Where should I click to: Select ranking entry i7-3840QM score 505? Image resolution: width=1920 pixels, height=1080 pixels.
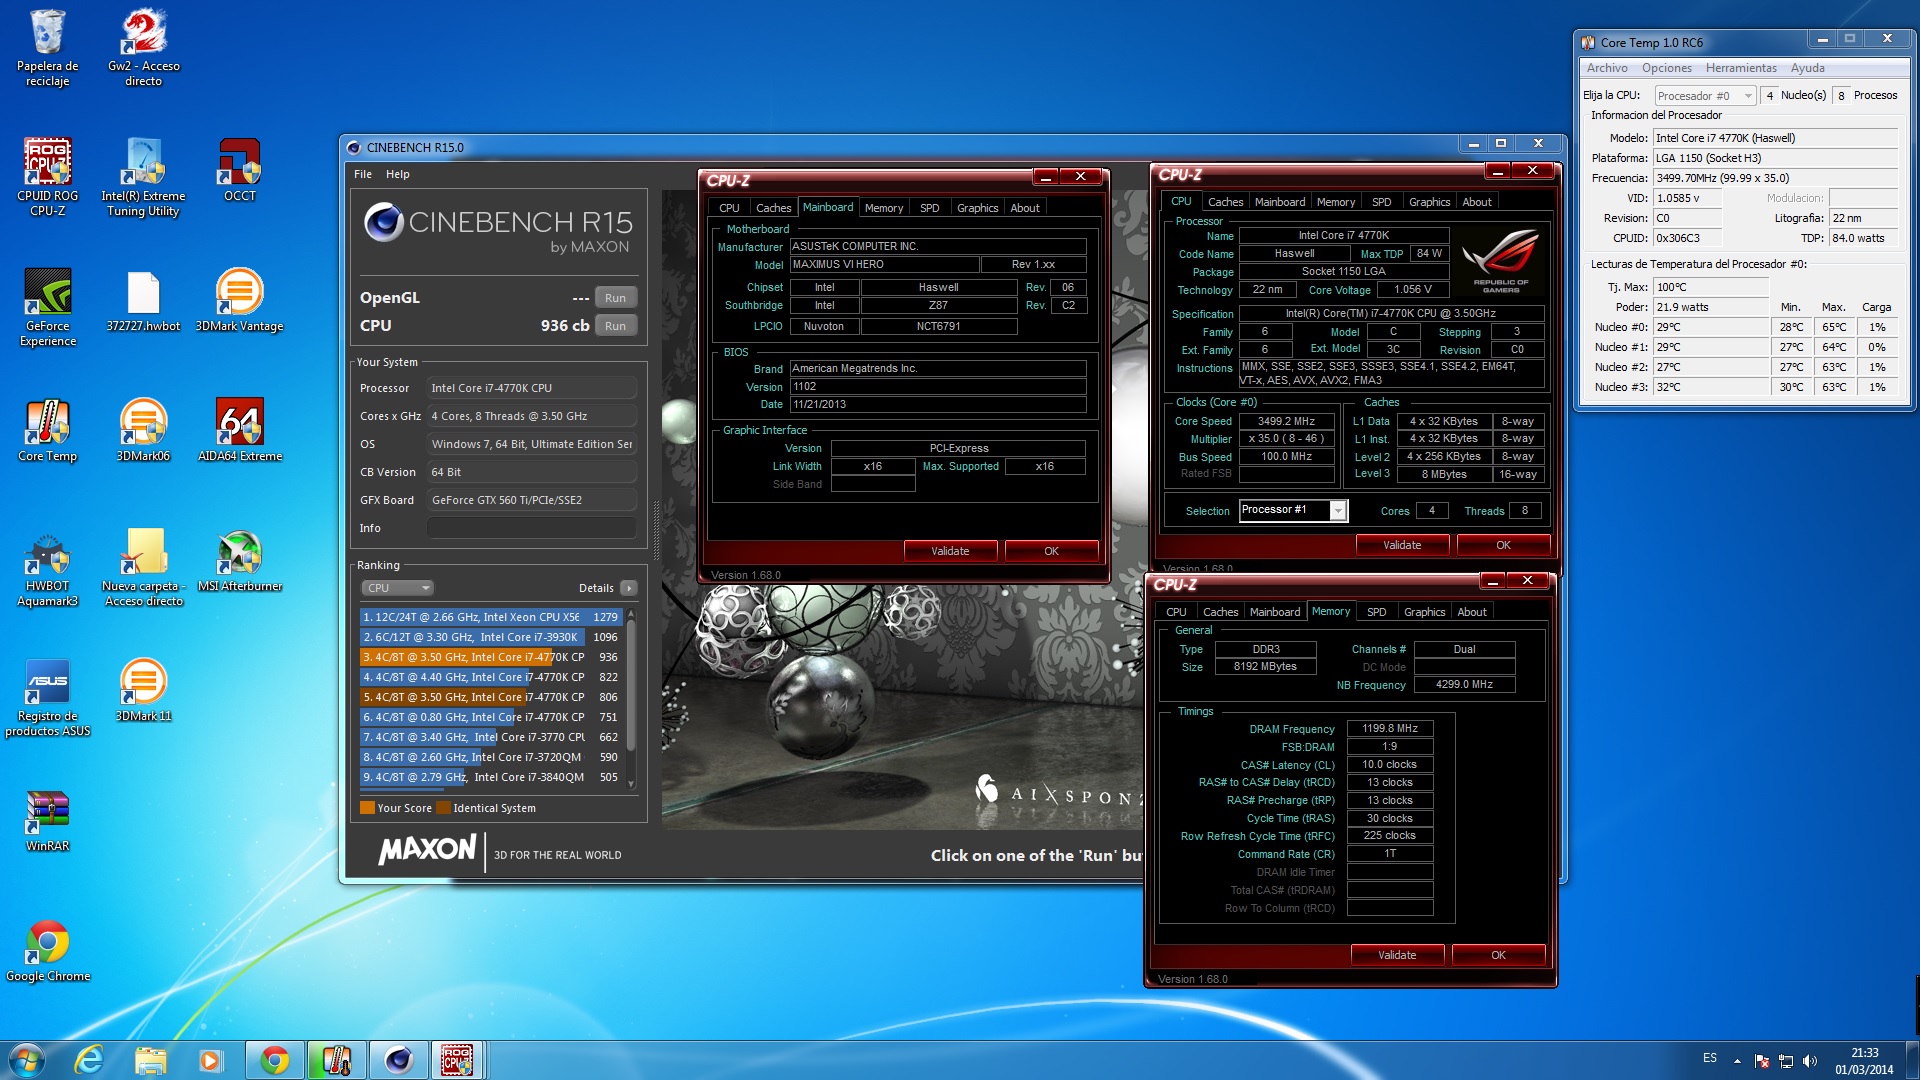[490, 777]
